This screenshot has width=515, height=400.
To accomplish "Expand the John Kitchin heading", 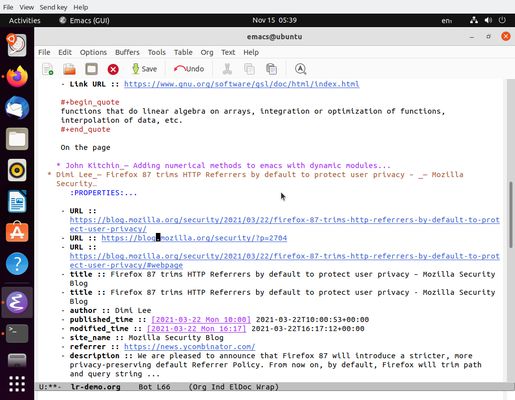I will pos(223,166).
